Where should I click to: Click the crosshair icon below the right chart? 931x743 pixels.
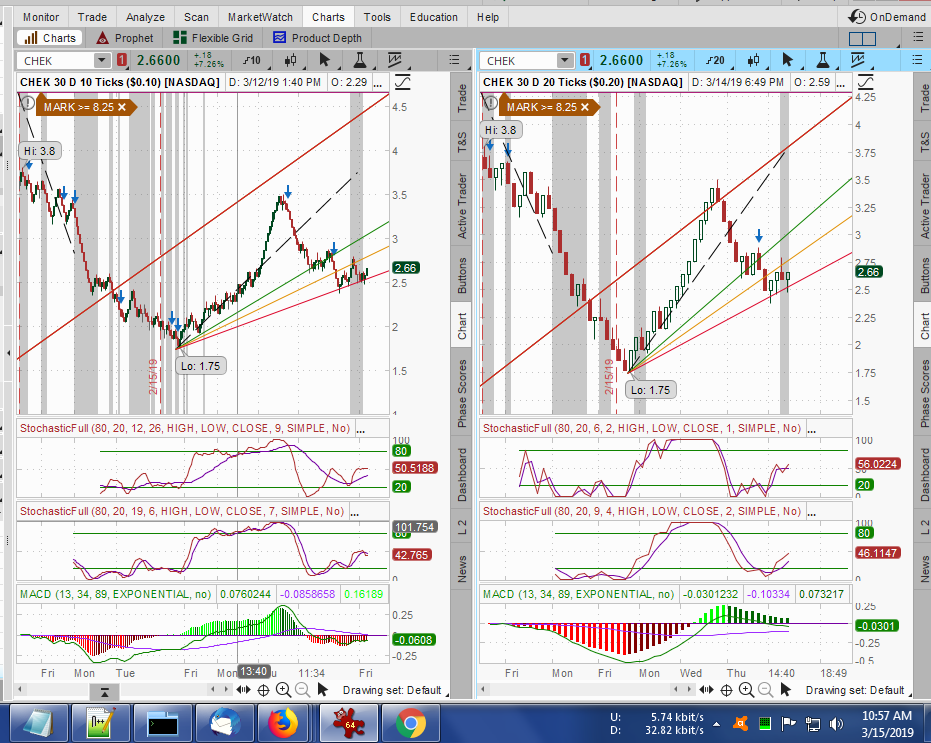pyautogui.click(x=728, y=690)
